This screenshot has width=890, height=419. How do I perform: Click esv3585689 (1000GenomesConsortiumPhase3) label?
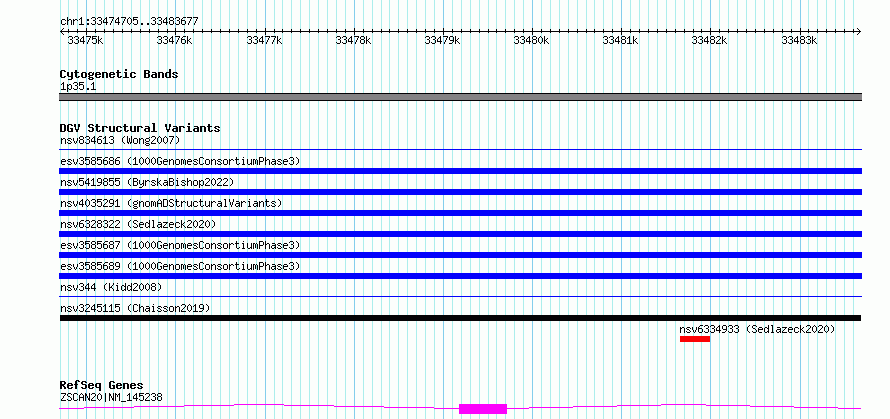180,266
